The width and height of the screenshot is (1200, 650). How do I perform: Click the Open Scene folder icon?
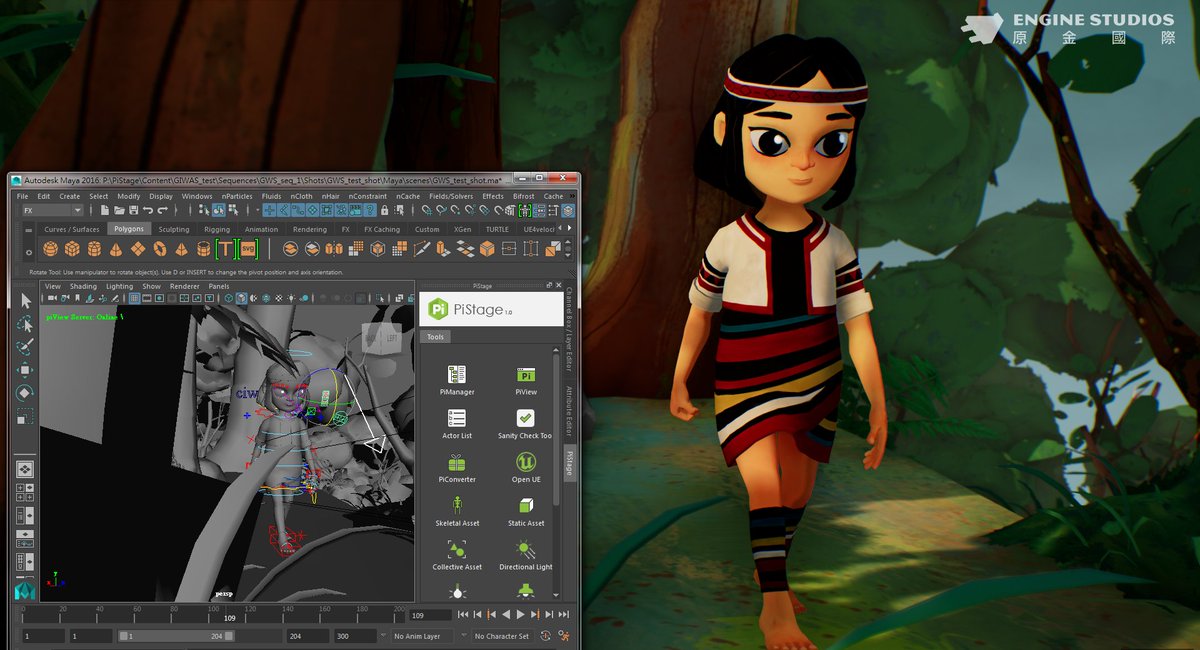point(119,211)
